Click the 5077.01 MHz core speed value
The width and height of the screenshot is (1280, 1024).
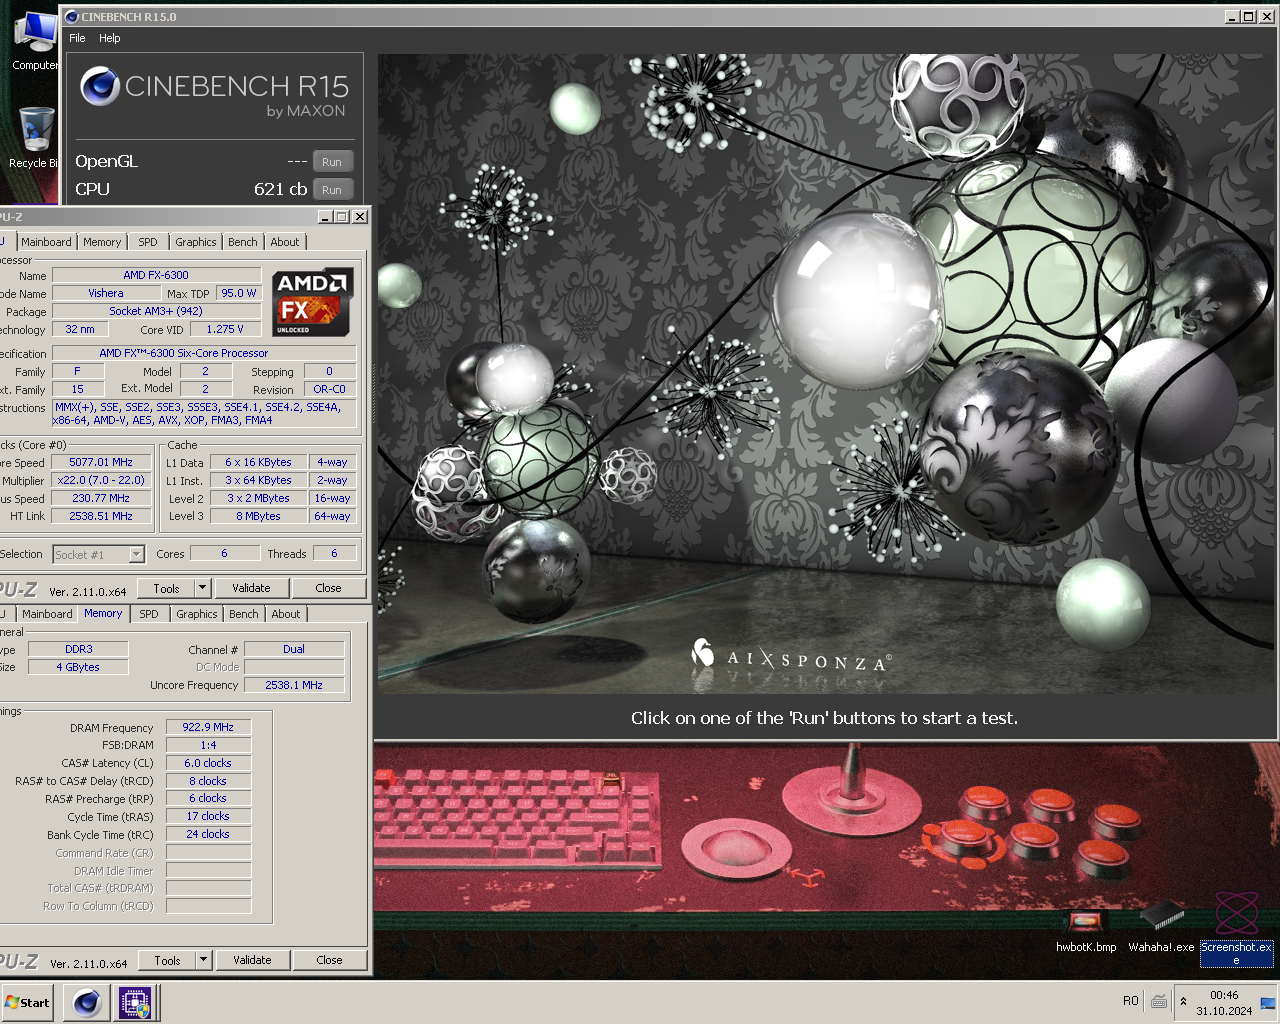click(101, 462)
